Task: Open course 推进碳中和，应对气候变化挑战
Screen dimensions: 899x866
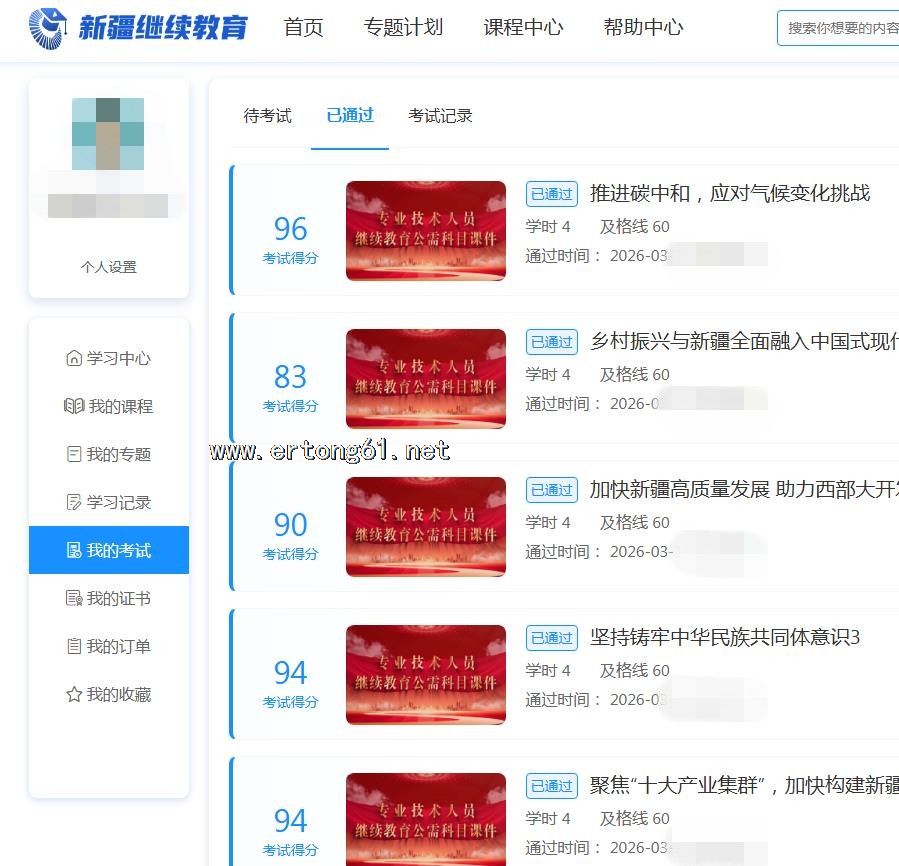Action: pos(729,193)
